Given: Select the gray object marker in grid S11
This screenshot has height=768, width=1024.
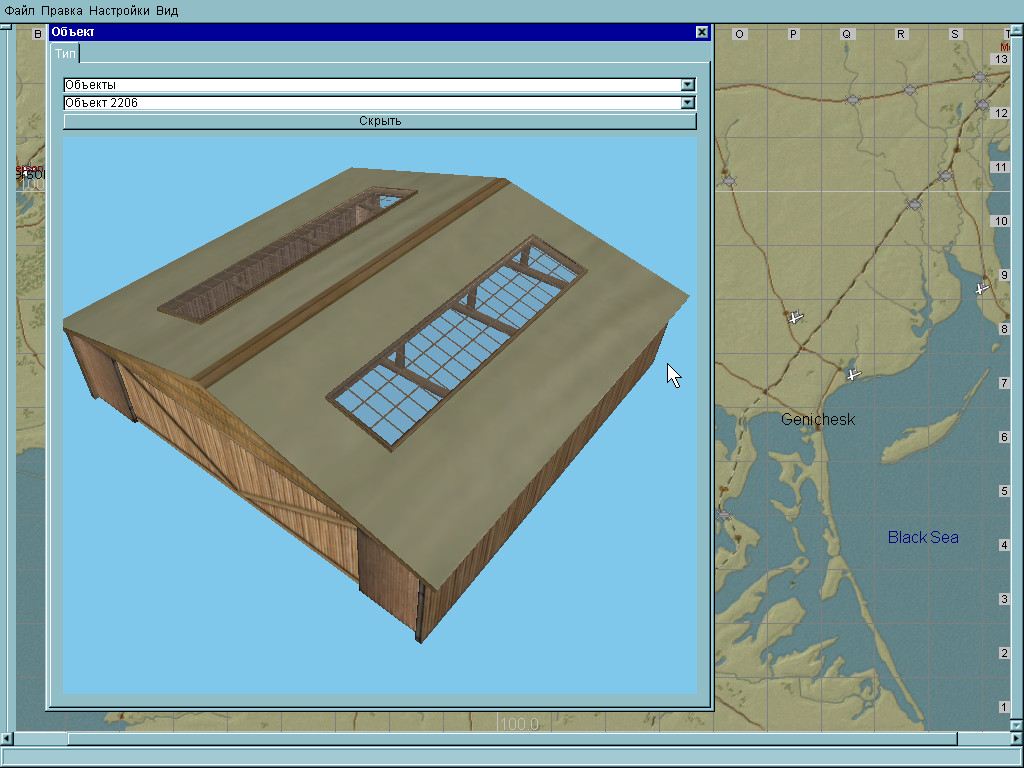Looking at the screenshot, I should click(945, 176).
